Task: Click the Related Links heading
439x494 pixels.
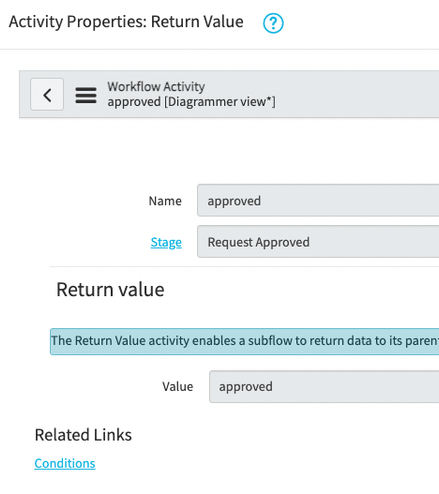Action: click(x=83, y=435)
